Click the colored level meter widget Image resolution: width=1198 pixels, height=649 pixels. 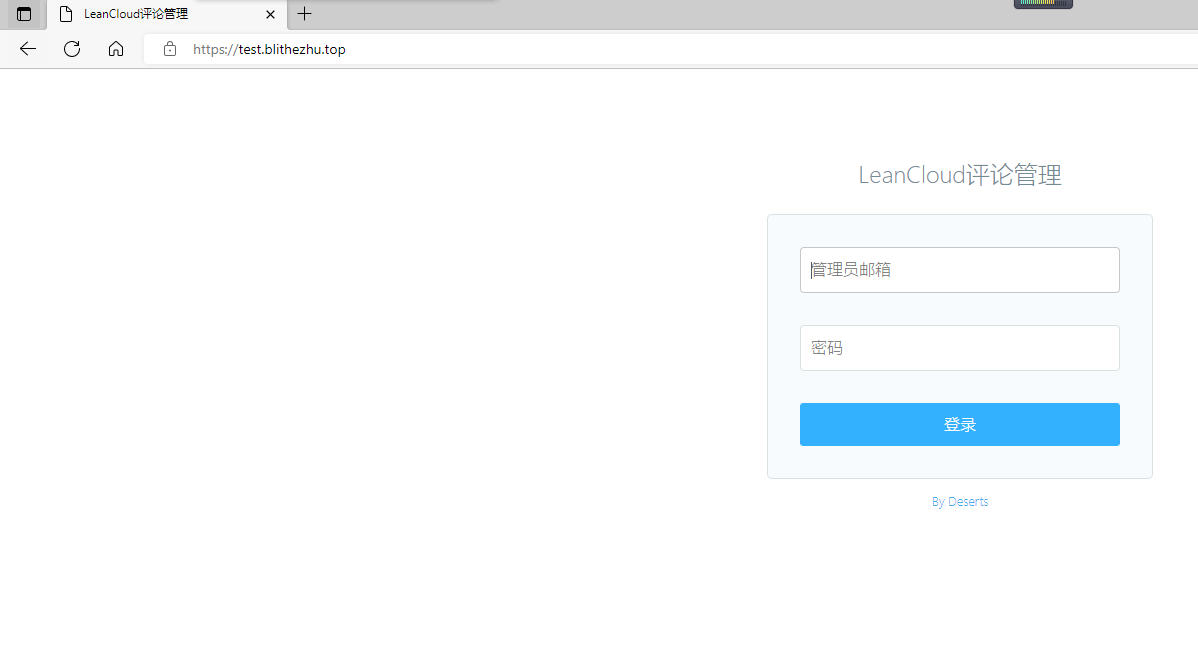click(x=1043, y=4)
